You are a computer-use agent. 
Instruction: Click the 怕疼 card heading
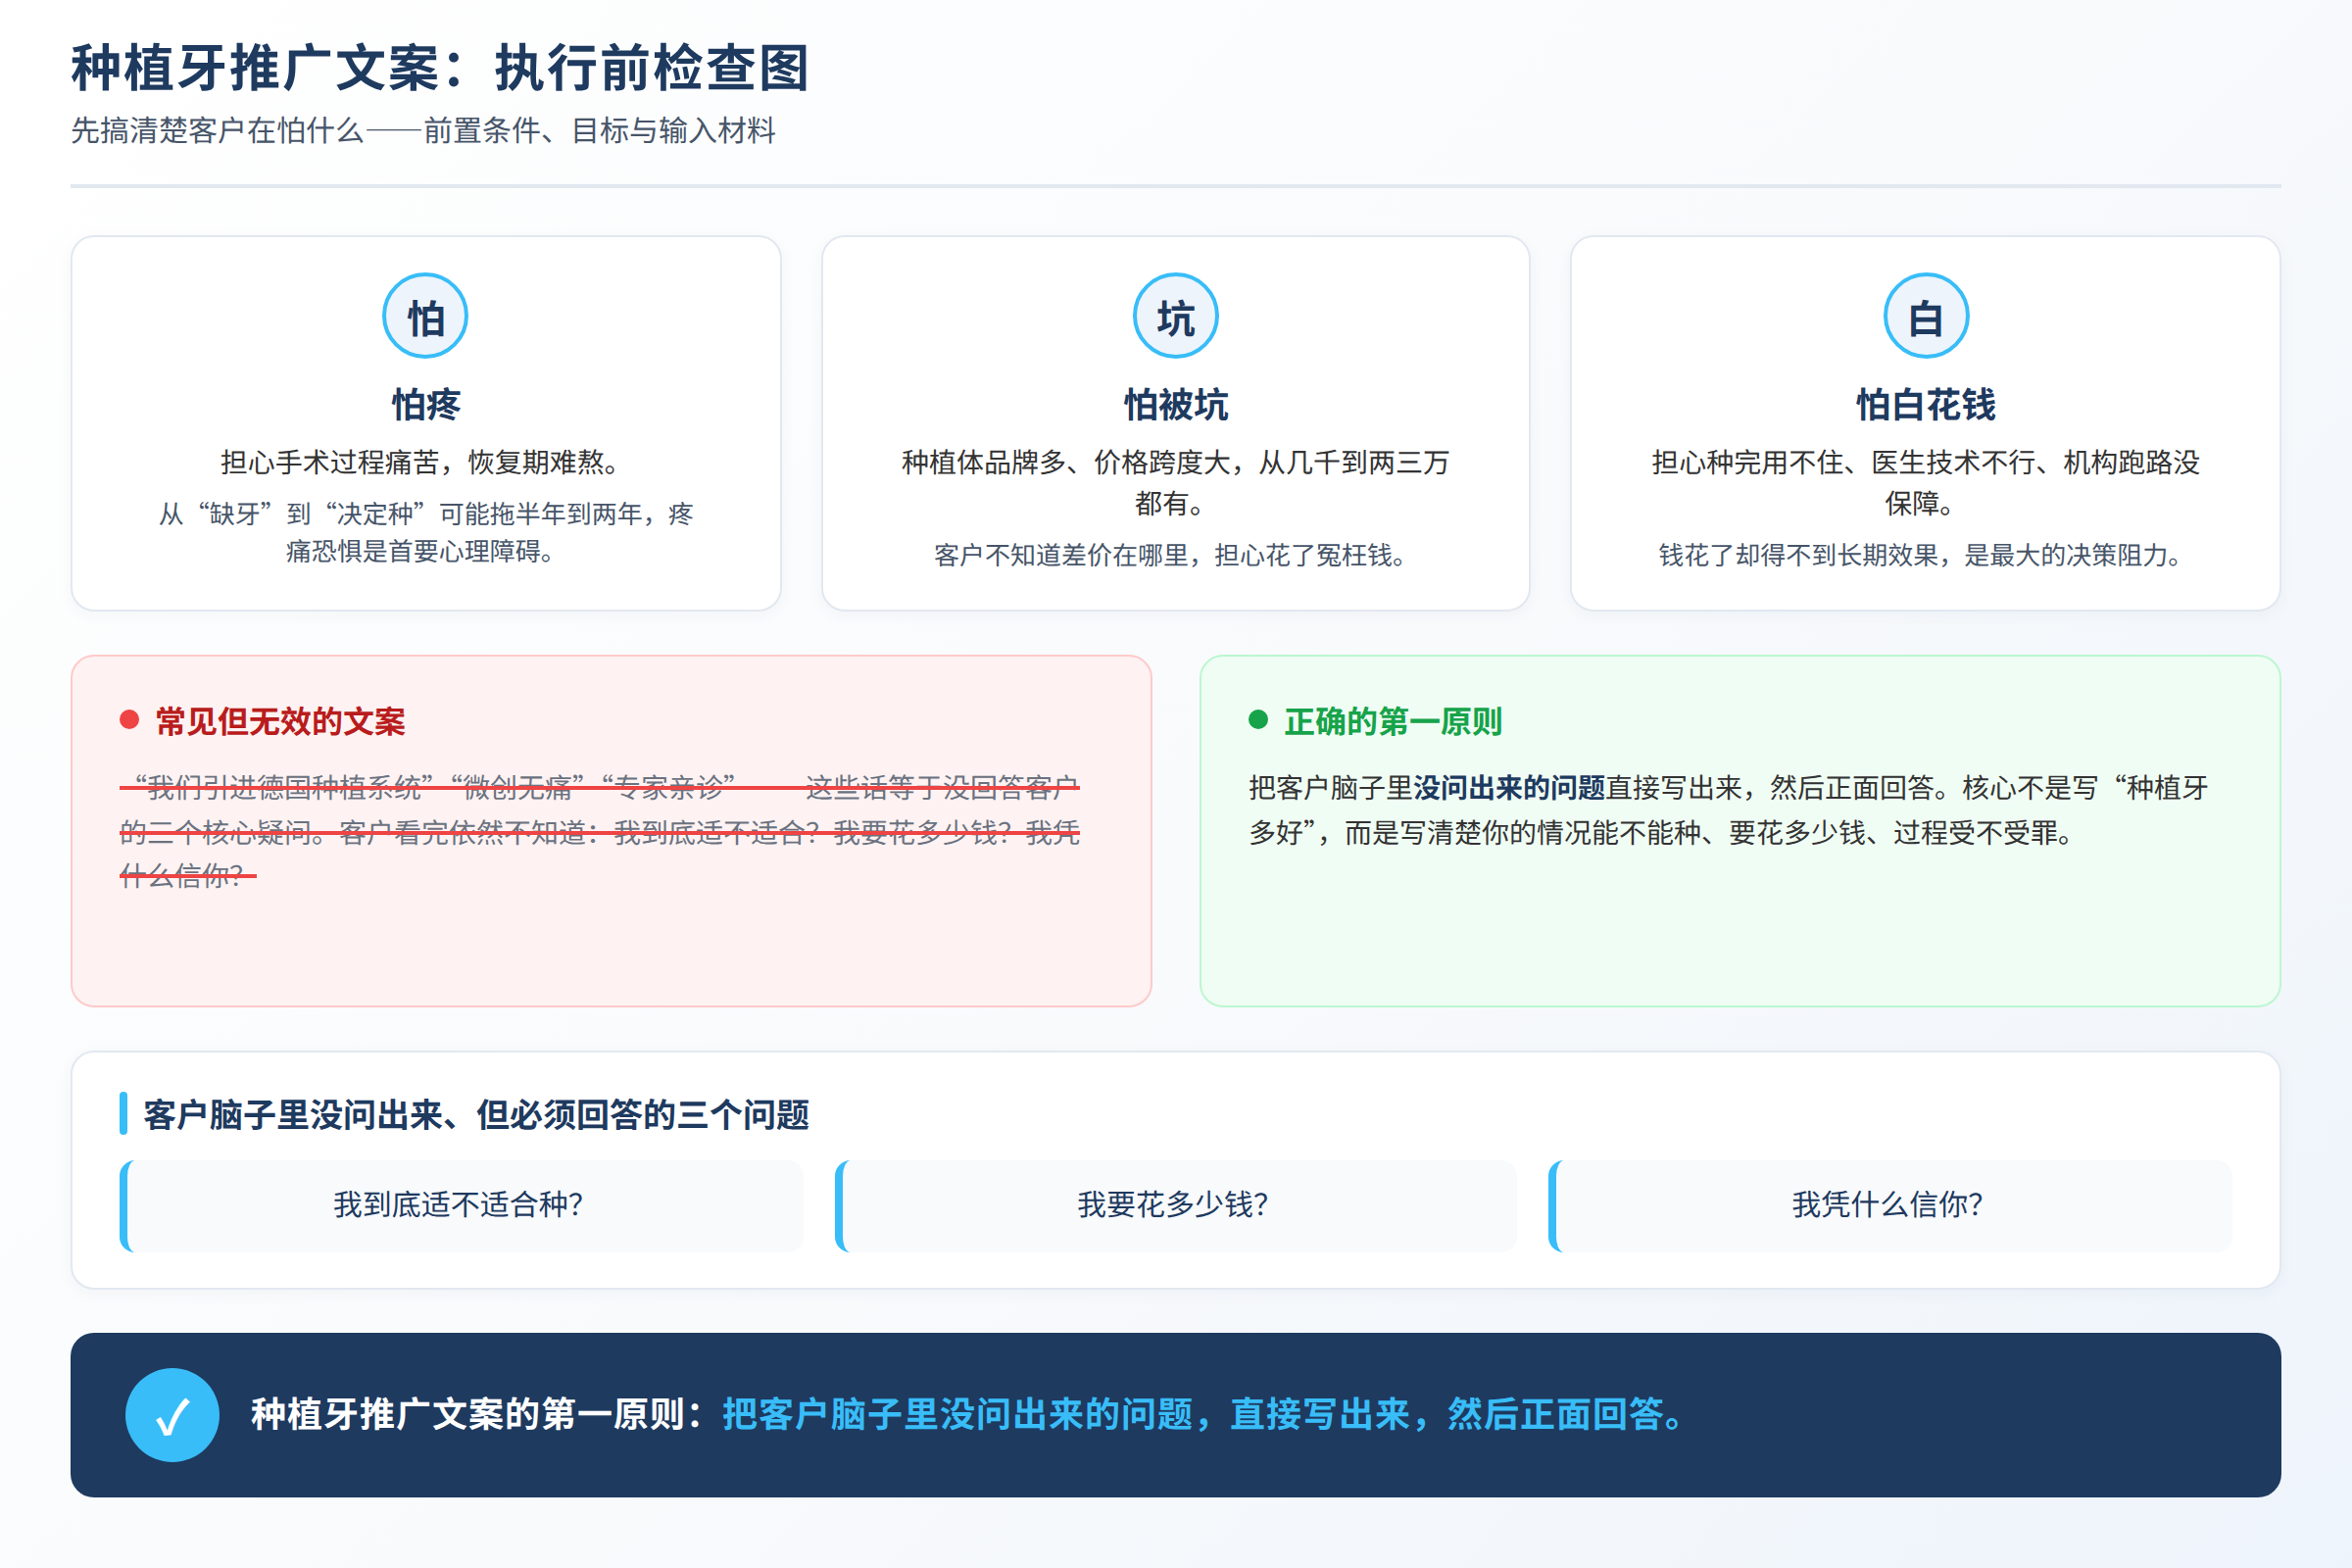(425, 405)
